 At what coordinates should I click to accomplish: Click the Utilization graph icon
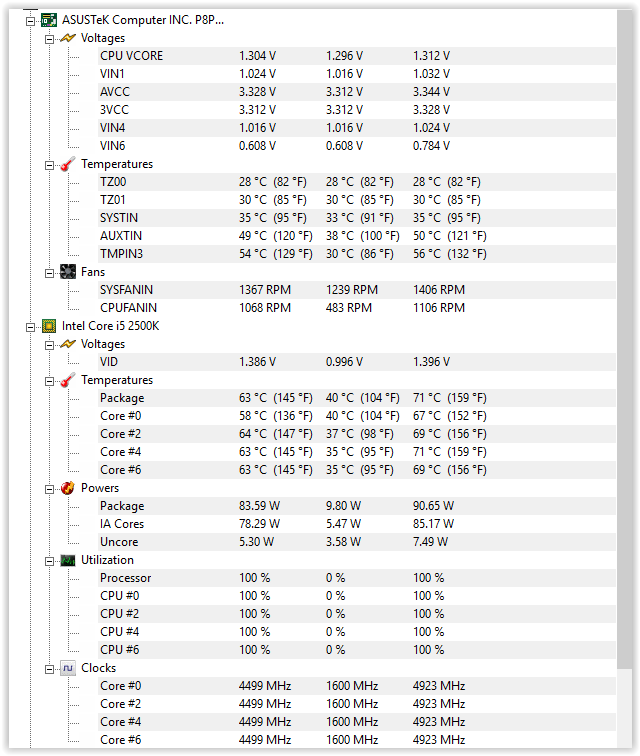tap(67, 560)
